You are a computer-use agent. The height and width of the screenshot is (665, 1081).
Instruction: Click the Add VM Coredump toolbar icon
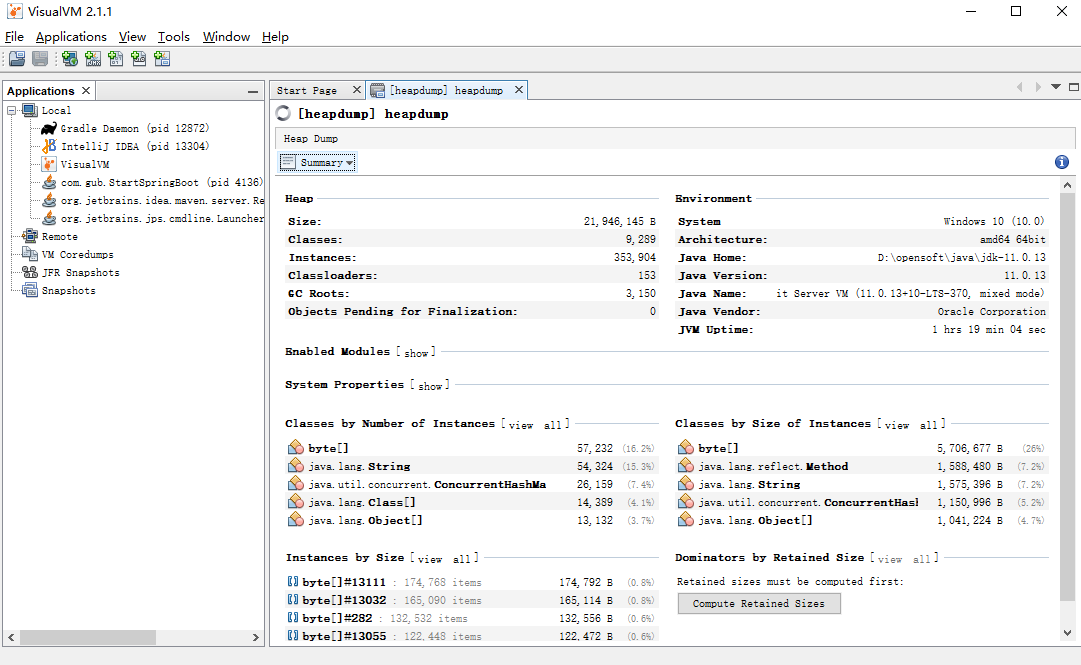pyautogui.click(x=116, y=58)
